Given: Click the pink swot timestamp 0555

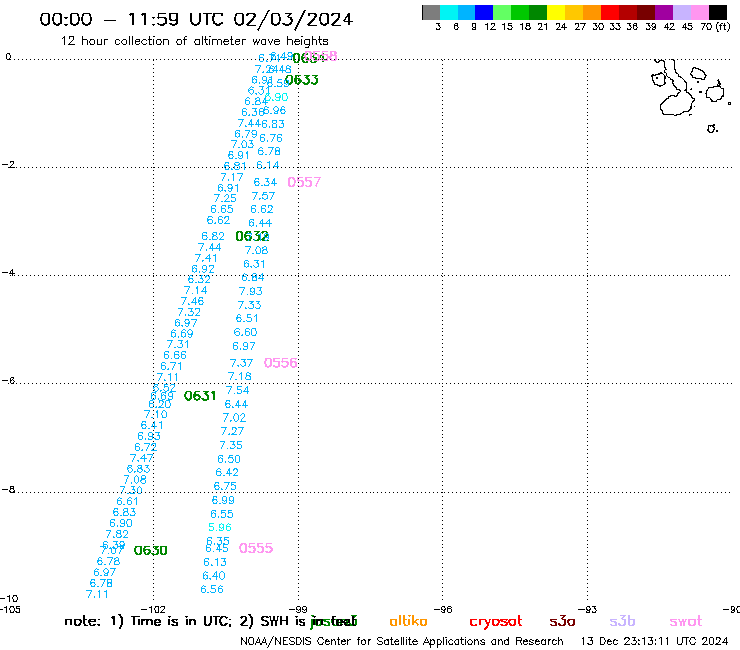Looking at the screenshot, I should 256,548.
